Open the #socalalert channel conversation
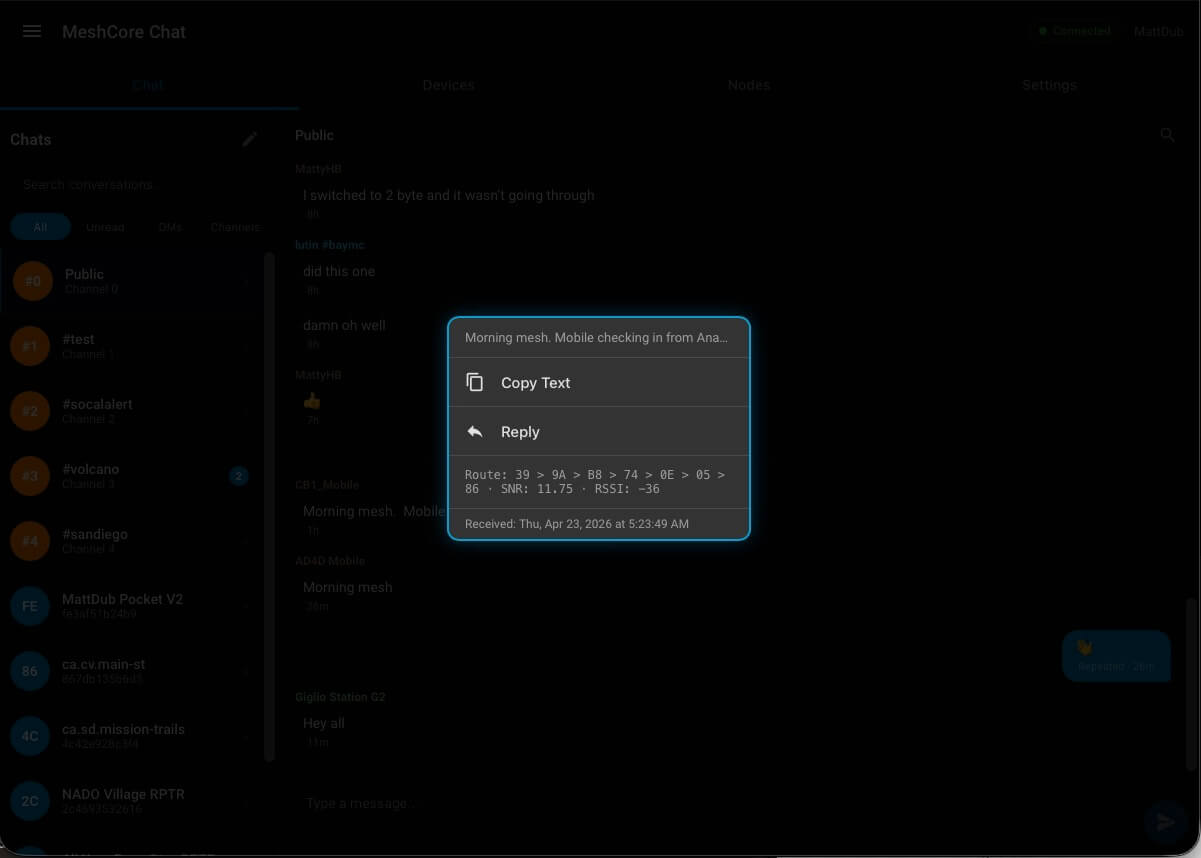This screenshot has width=1201, height=858. tap(130, 411)
